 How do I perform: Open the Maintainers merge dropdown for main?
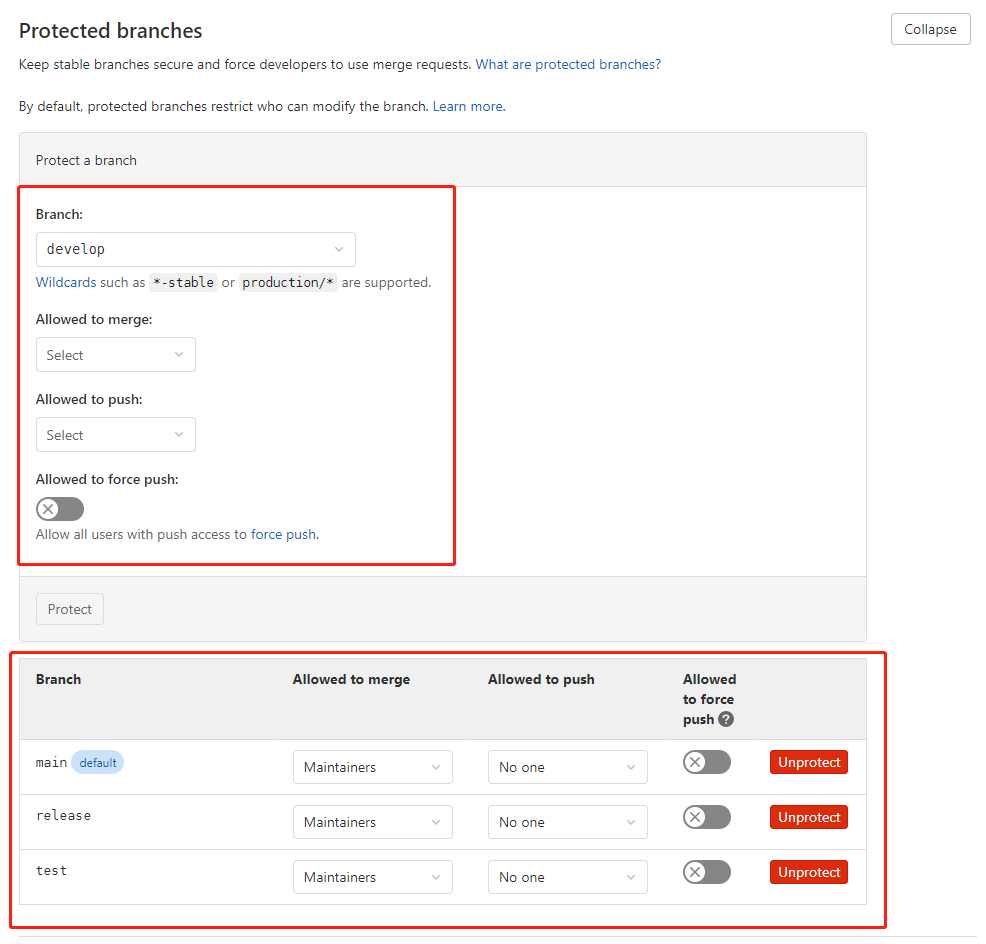(372, 767)
